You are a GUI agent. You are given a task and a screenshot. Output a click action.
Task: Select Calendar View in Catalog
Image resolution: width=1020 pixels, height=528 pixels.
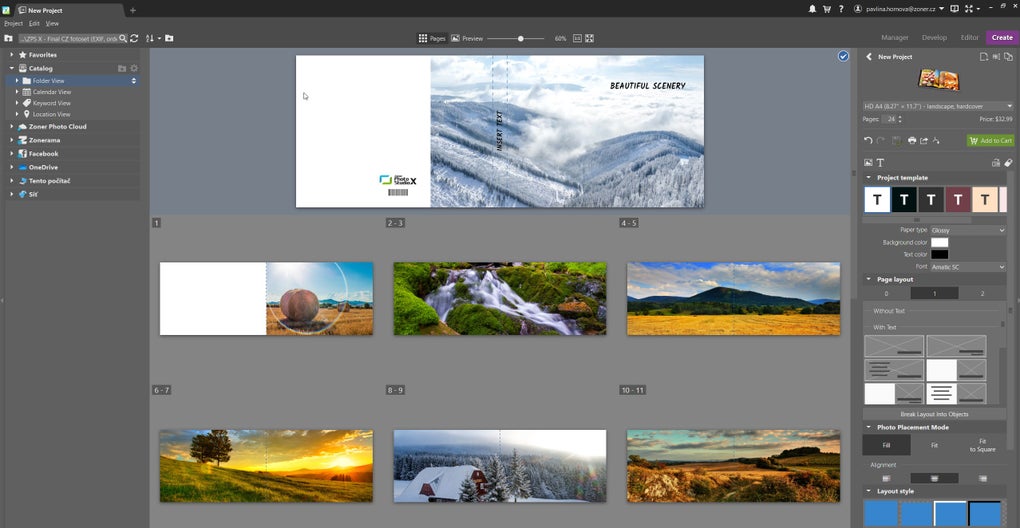tap(73, 92)
